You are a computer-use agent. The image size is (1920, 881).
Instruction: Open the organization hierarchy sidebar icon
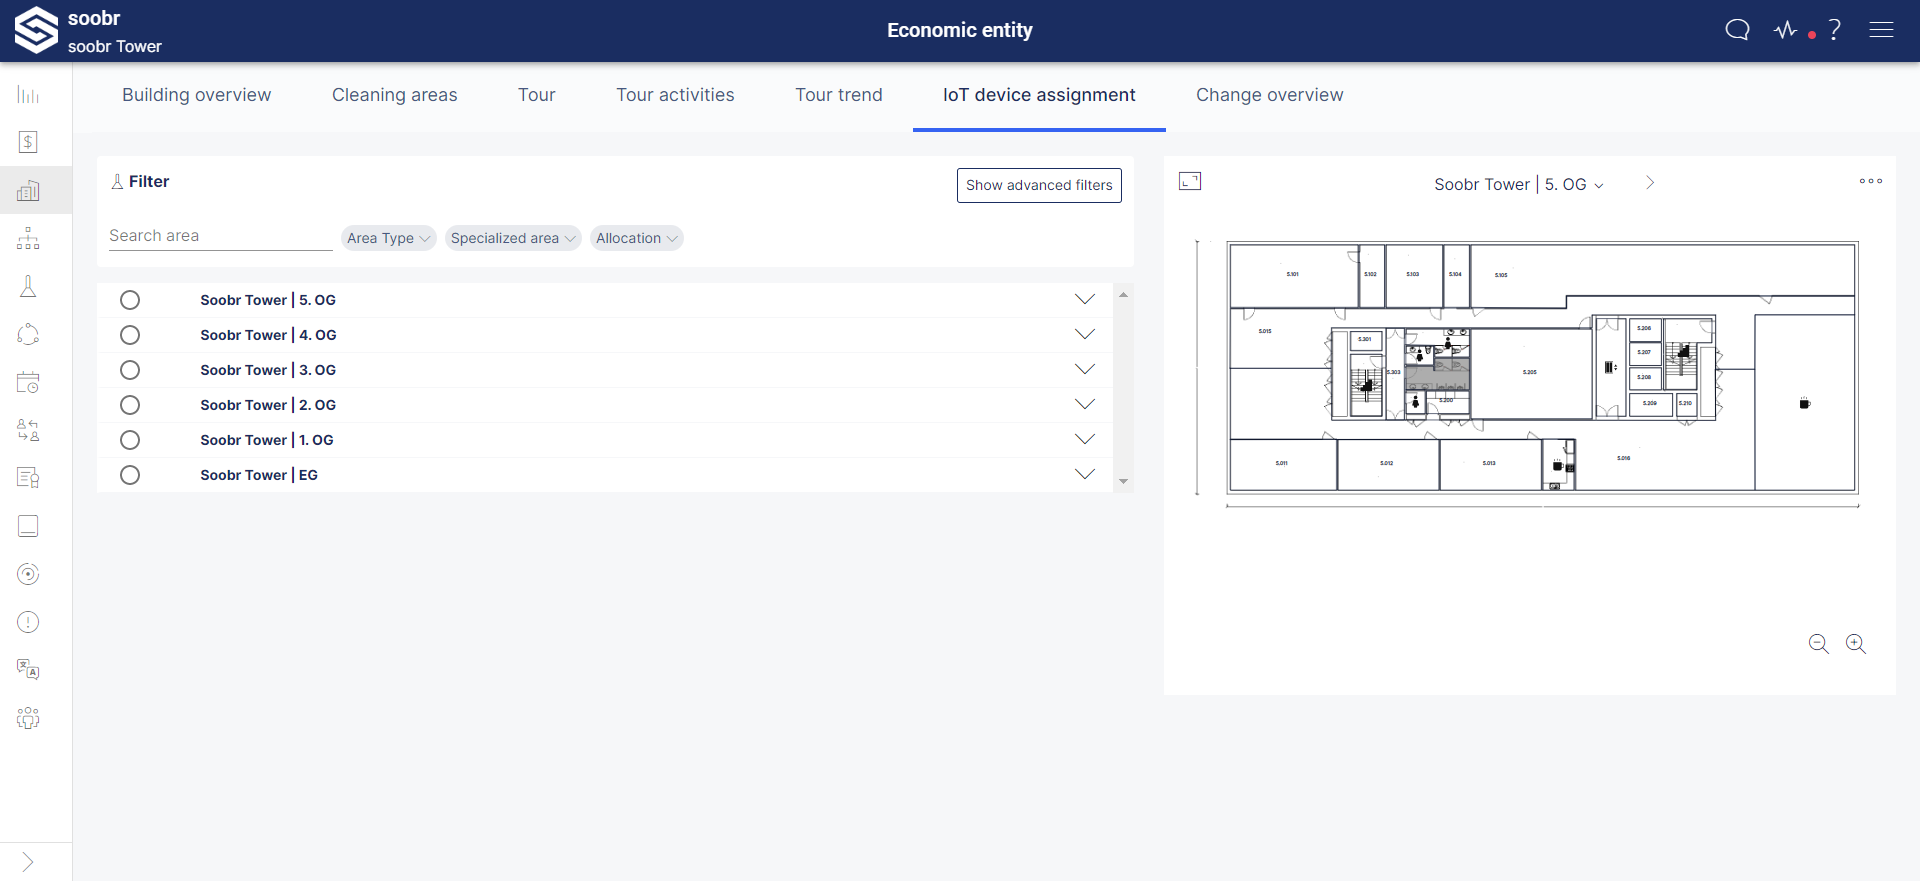click(28, 238)
